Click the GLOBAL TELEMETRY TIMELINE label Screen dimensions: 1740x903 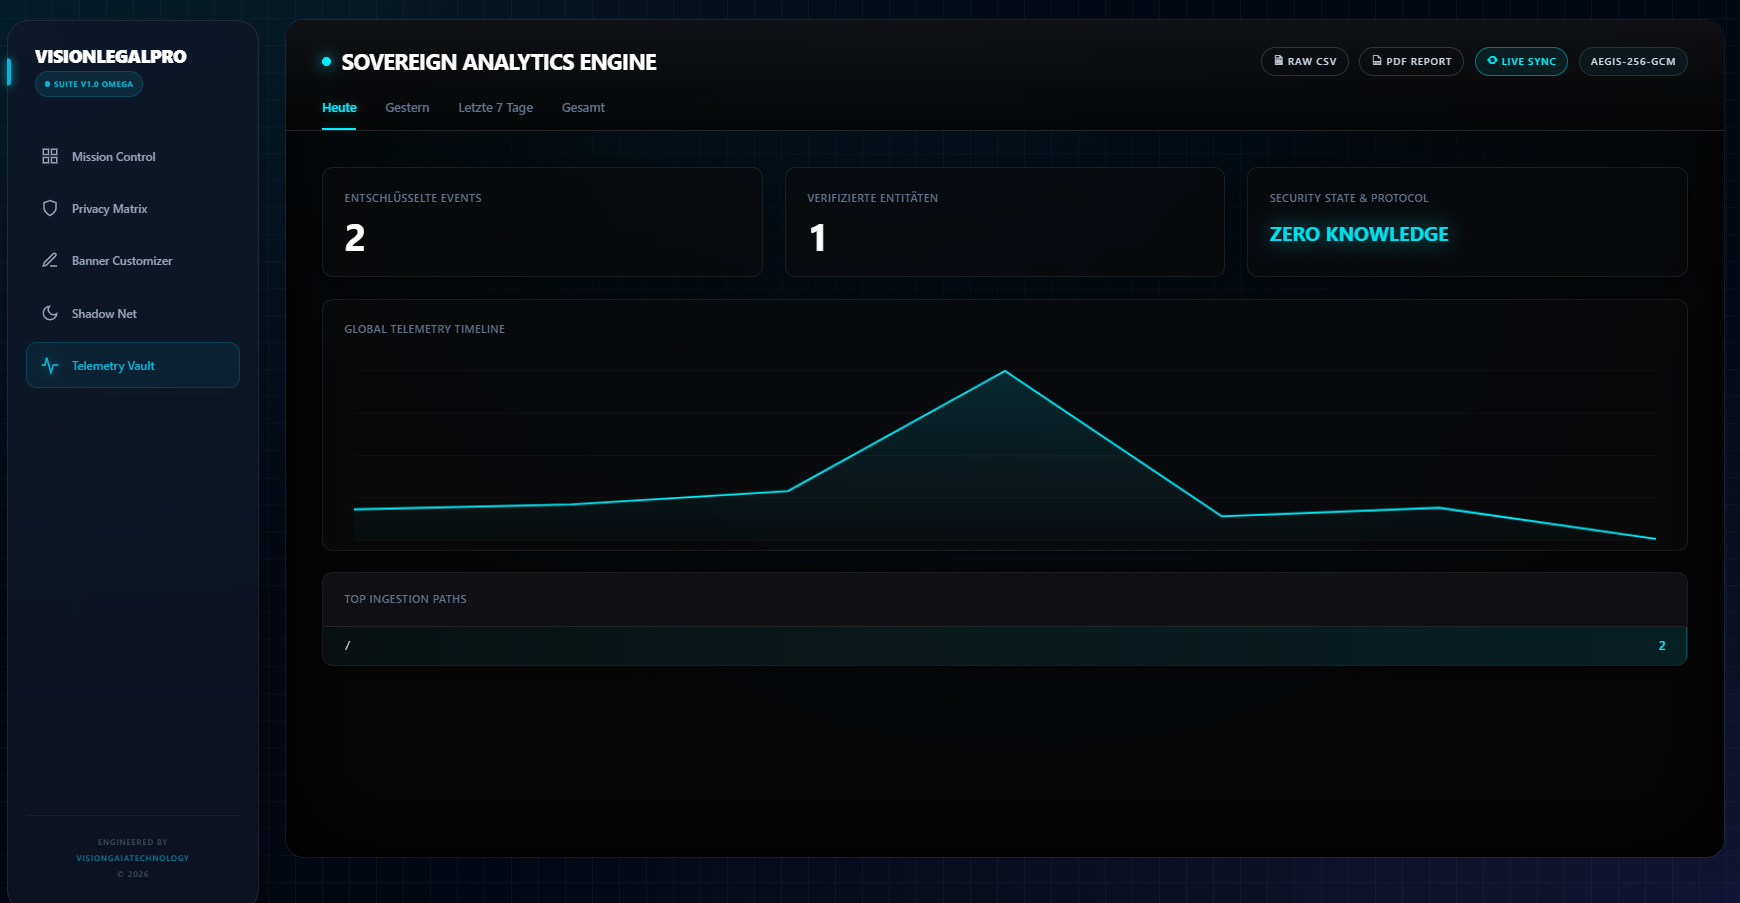click(x=424, y=329)
